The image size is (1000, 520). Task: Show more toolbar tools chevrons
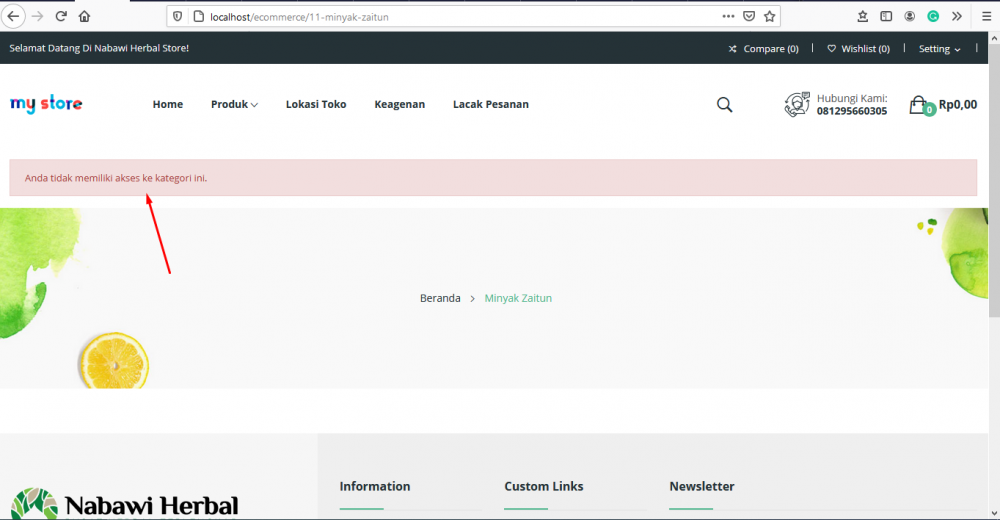tap(957, 17)
